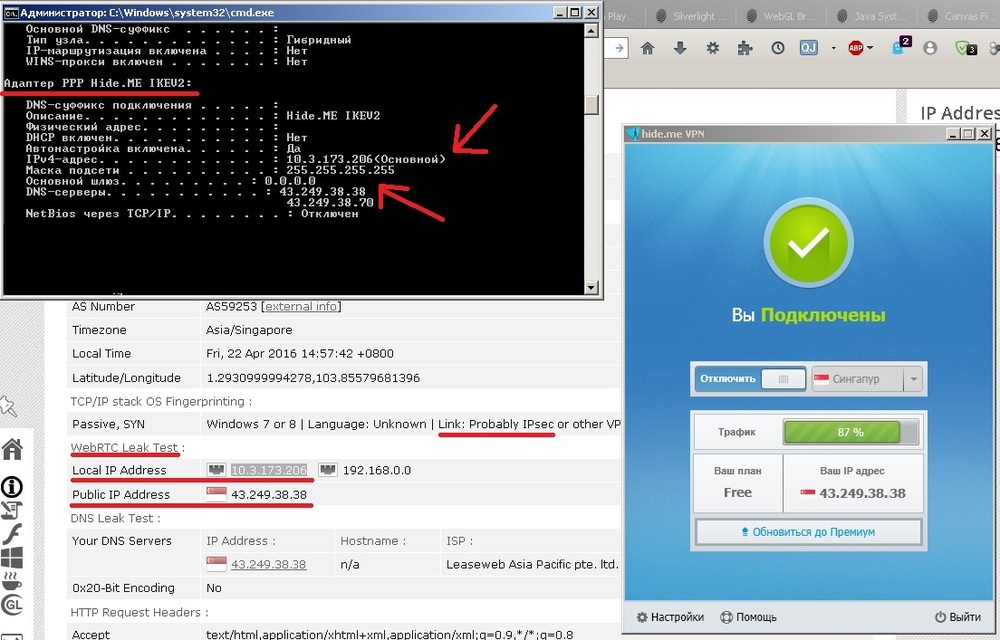1000x640 pixels.
Task: Click cmd window scrollbar up arrow
Action: (591, 30)
